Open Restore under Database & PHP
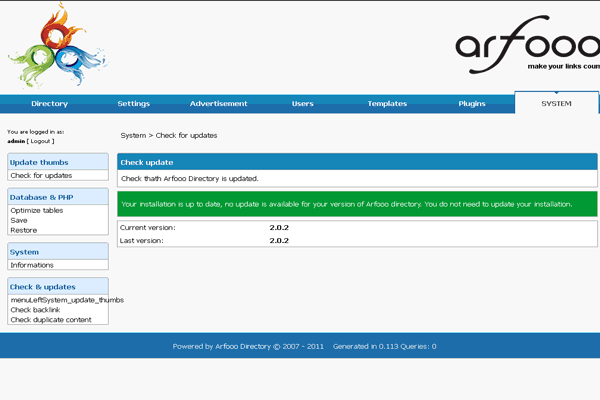This screenshot has height=400, width=600. point(23,230)
